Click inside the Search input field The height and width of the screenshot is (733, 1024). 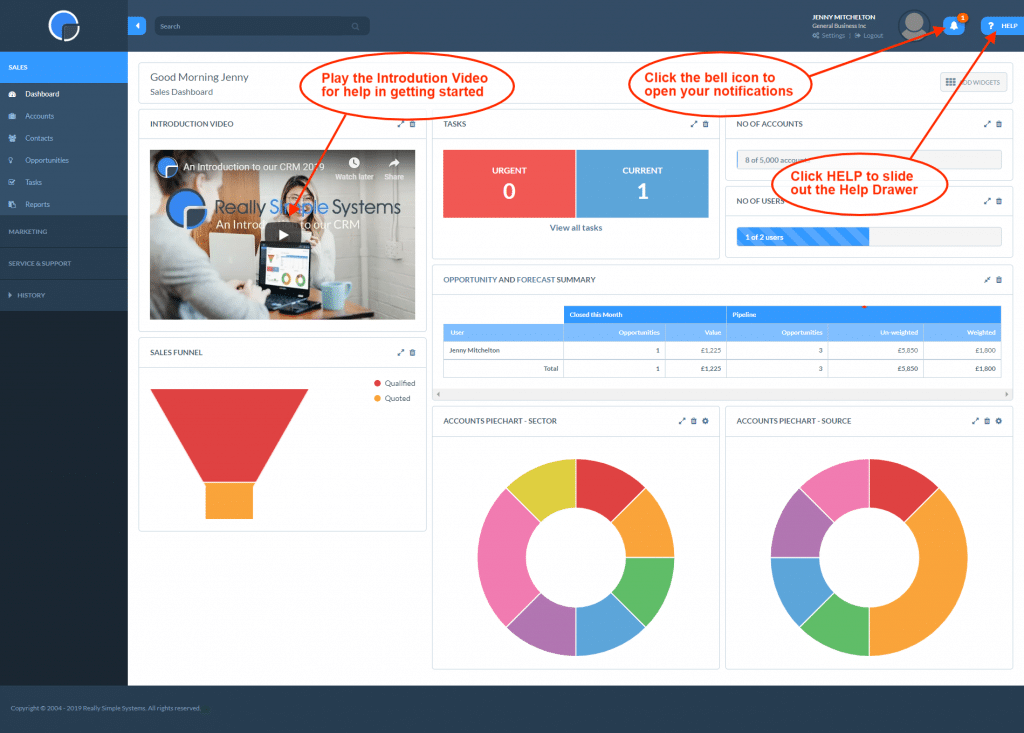250,25
